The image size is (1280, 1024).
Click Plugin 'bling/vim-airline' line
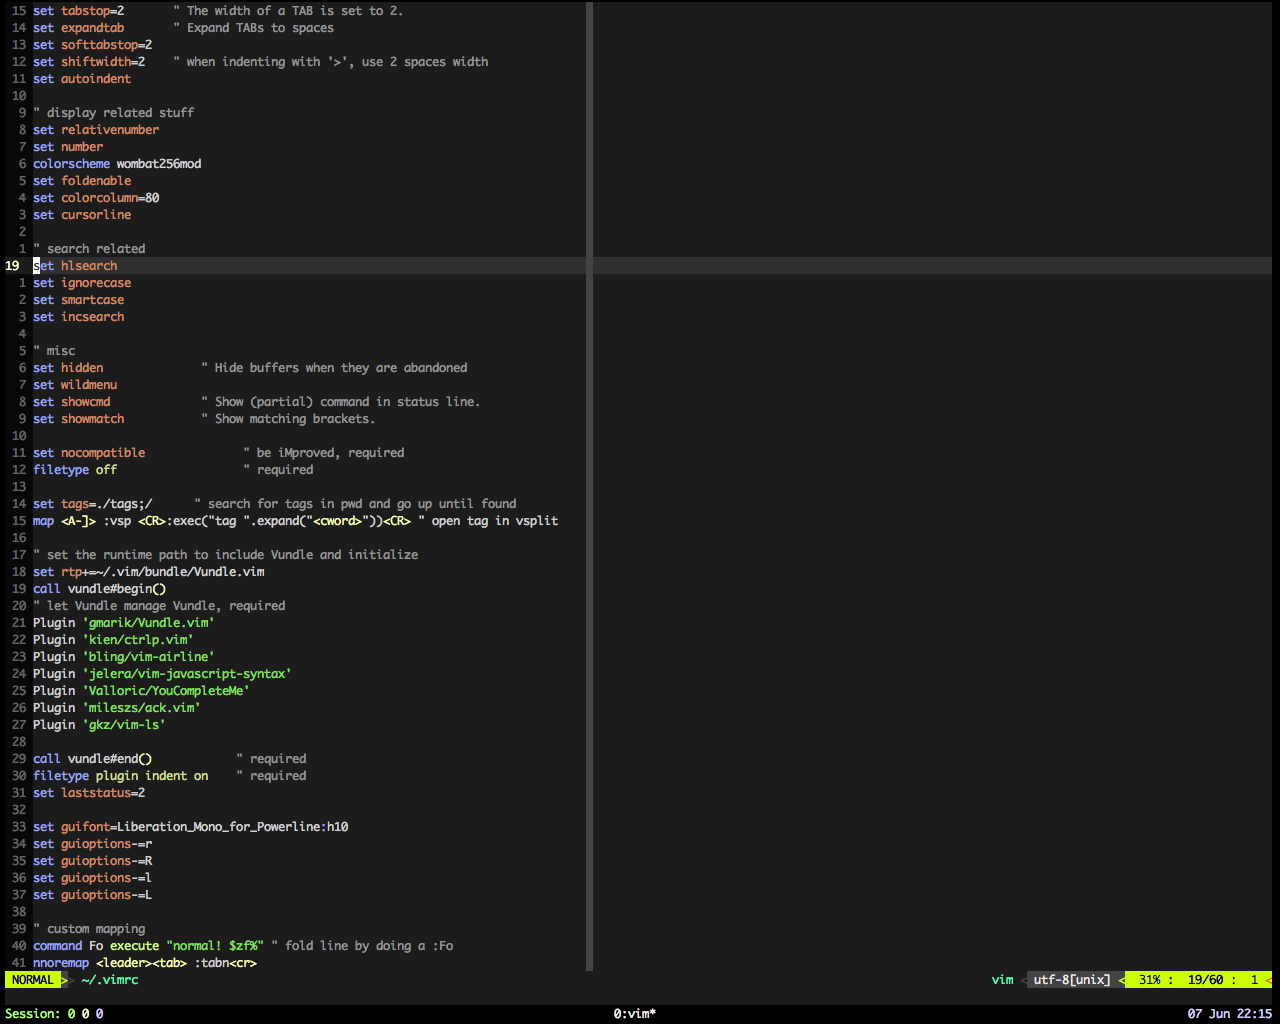pos(124,657)
